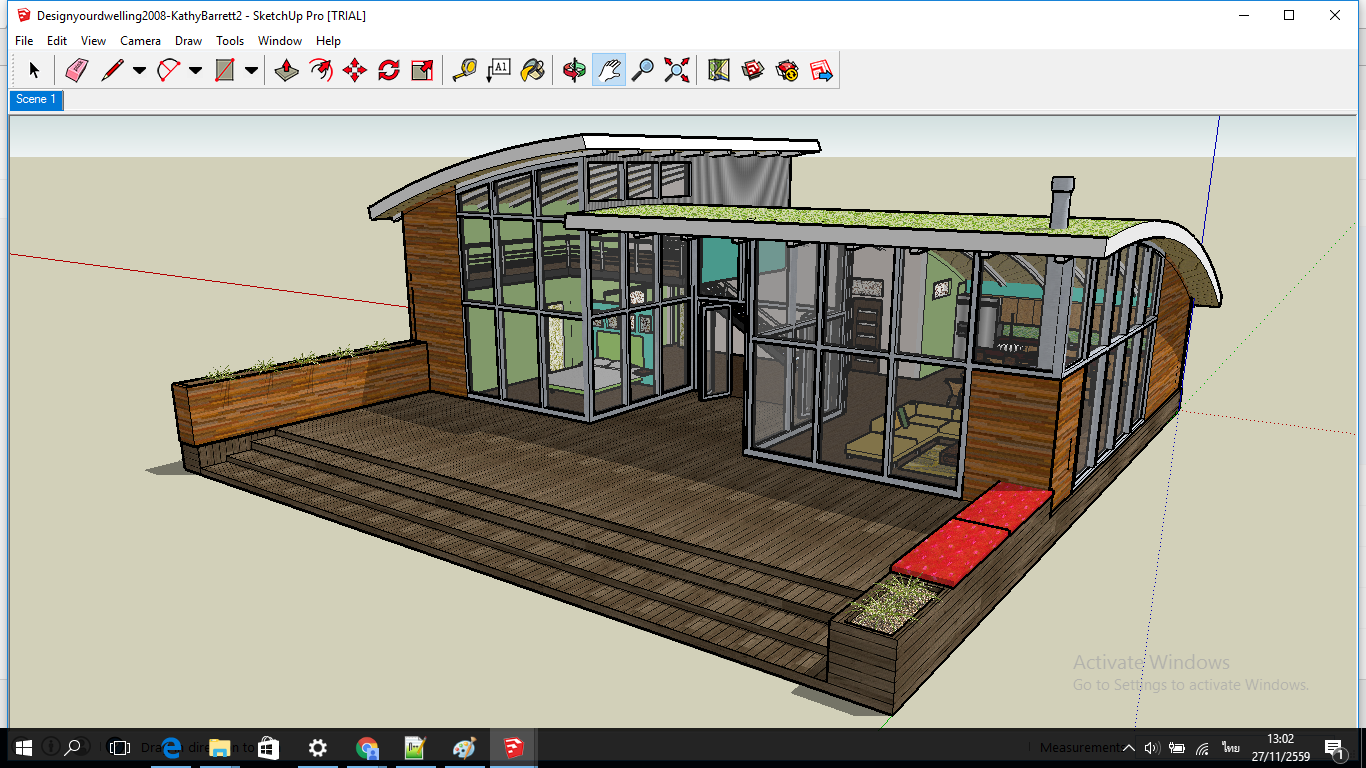This screenshot has height=768, width=1366.
Task: Select the Move tool
Action: click(x=355, y=69)
